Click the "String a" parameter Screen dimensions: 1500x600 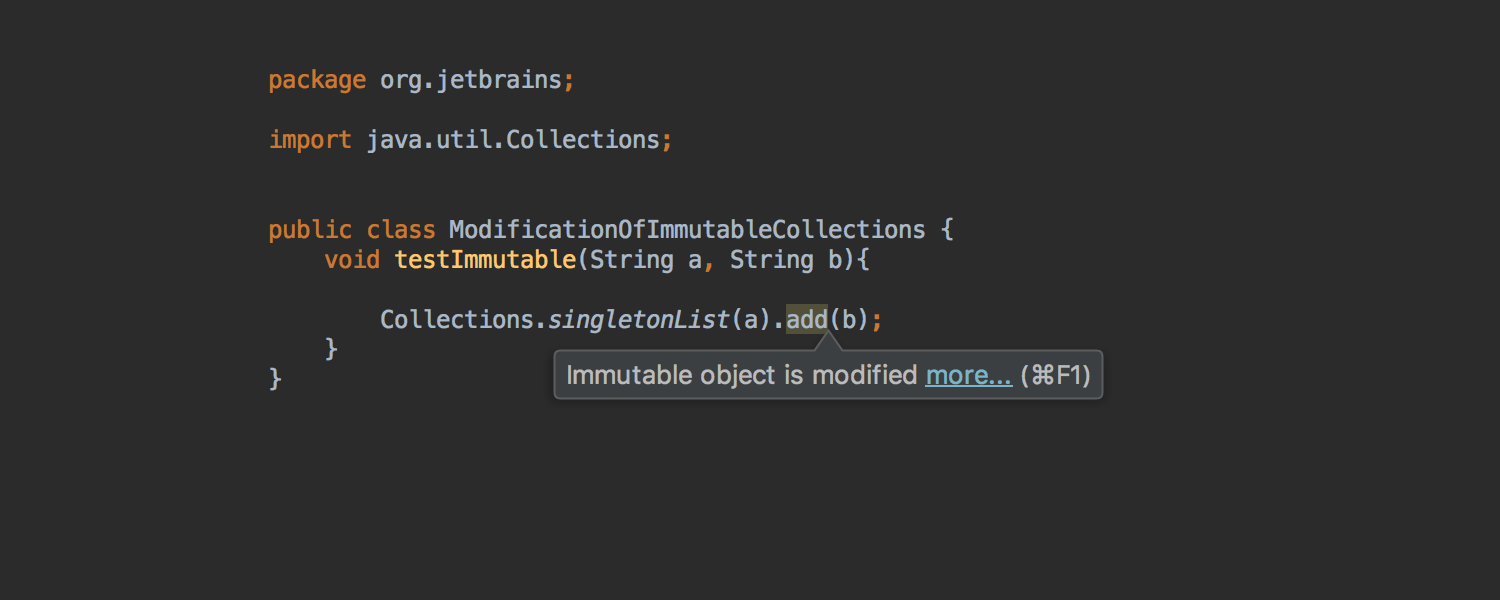tap(646, 260)
